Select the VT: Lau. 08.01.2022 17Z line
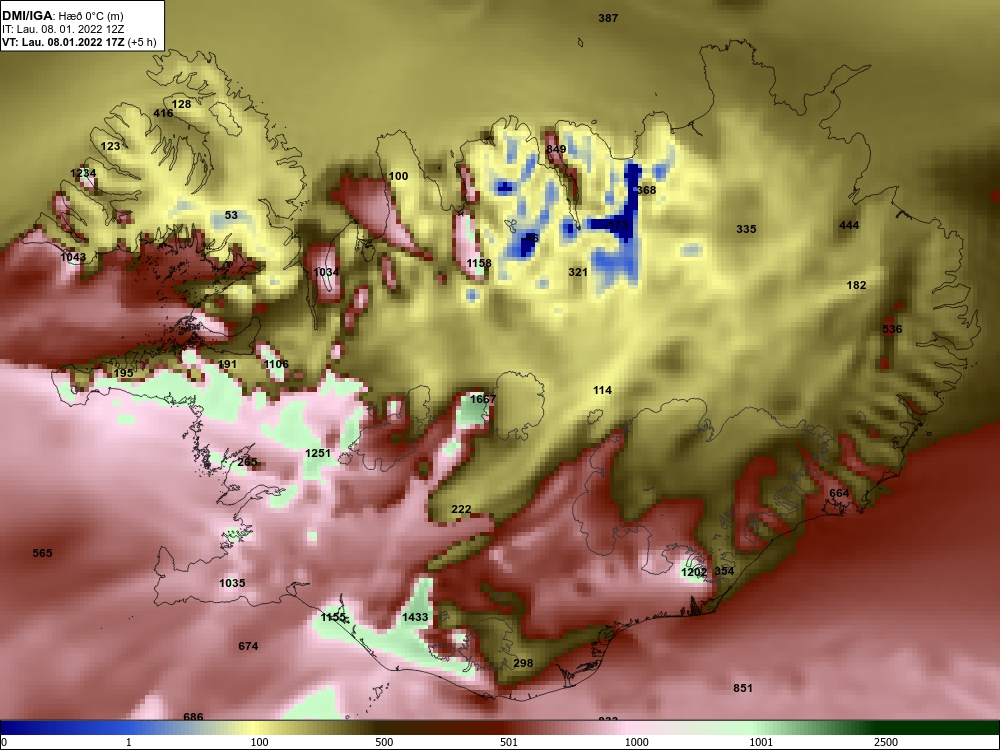 [x=79, y=42]
